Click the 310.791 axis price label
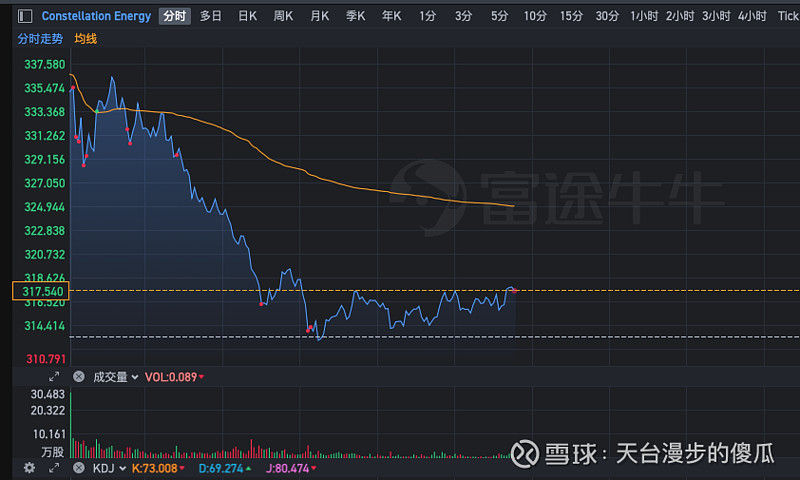Image resolution: width=800 pixels, height=480 pixels. coord(46,359)
